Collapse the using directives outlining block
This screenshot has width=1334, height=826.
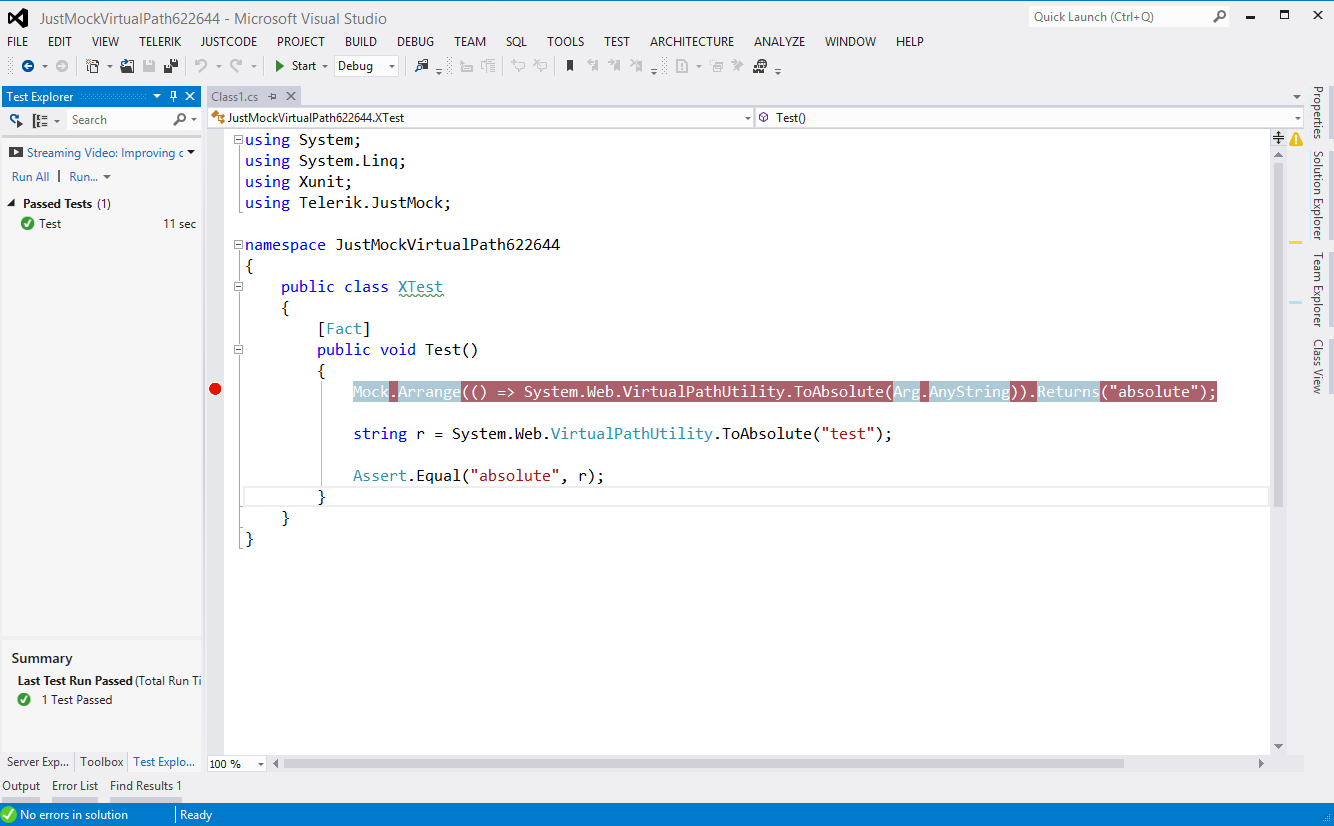tap(238, 140)
